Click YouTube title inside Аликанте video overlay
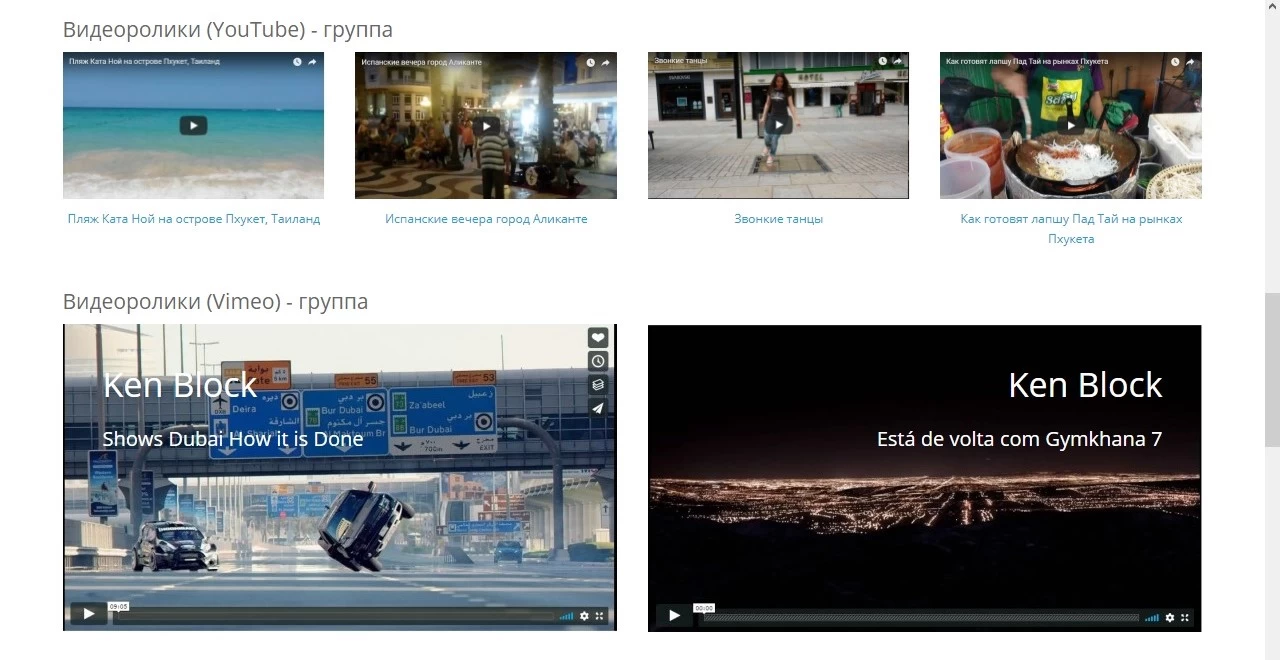Screen dimensions: 1281x660 (421, 62)
